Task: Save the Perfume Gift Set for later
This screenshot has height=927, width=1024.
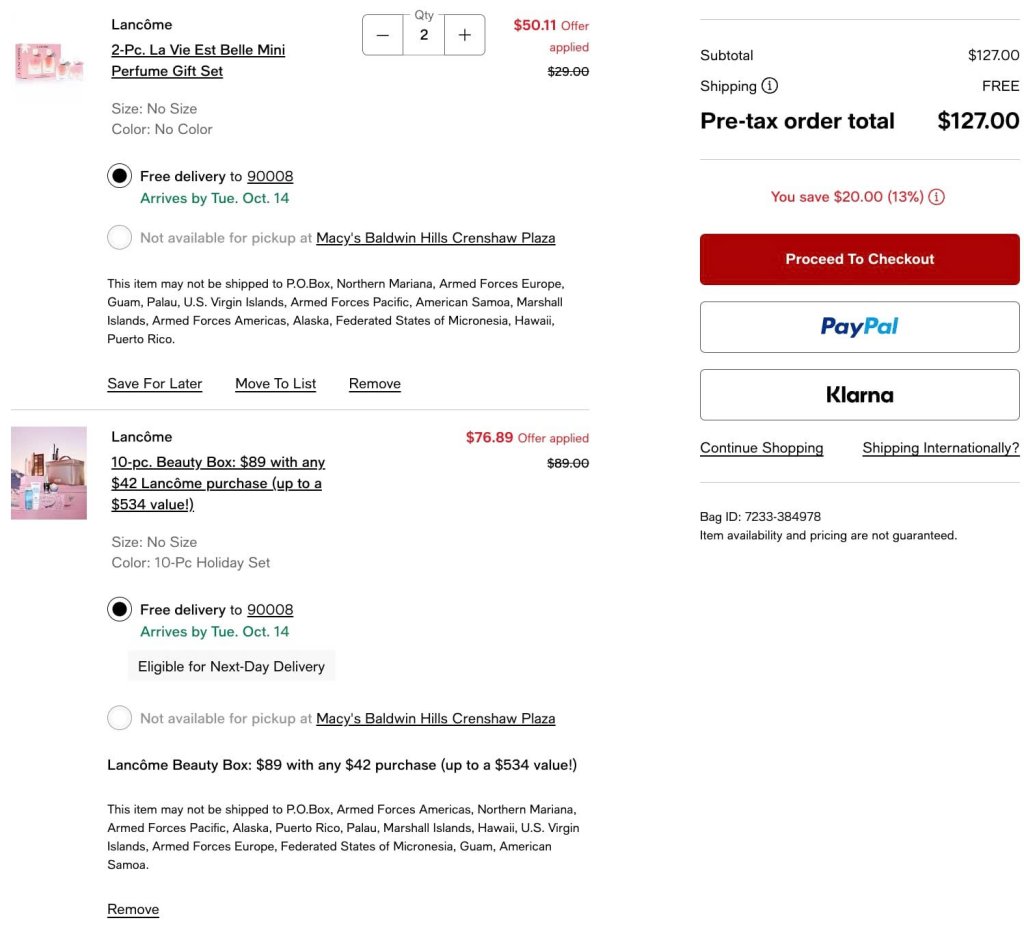Action: [x=155, y=384]
